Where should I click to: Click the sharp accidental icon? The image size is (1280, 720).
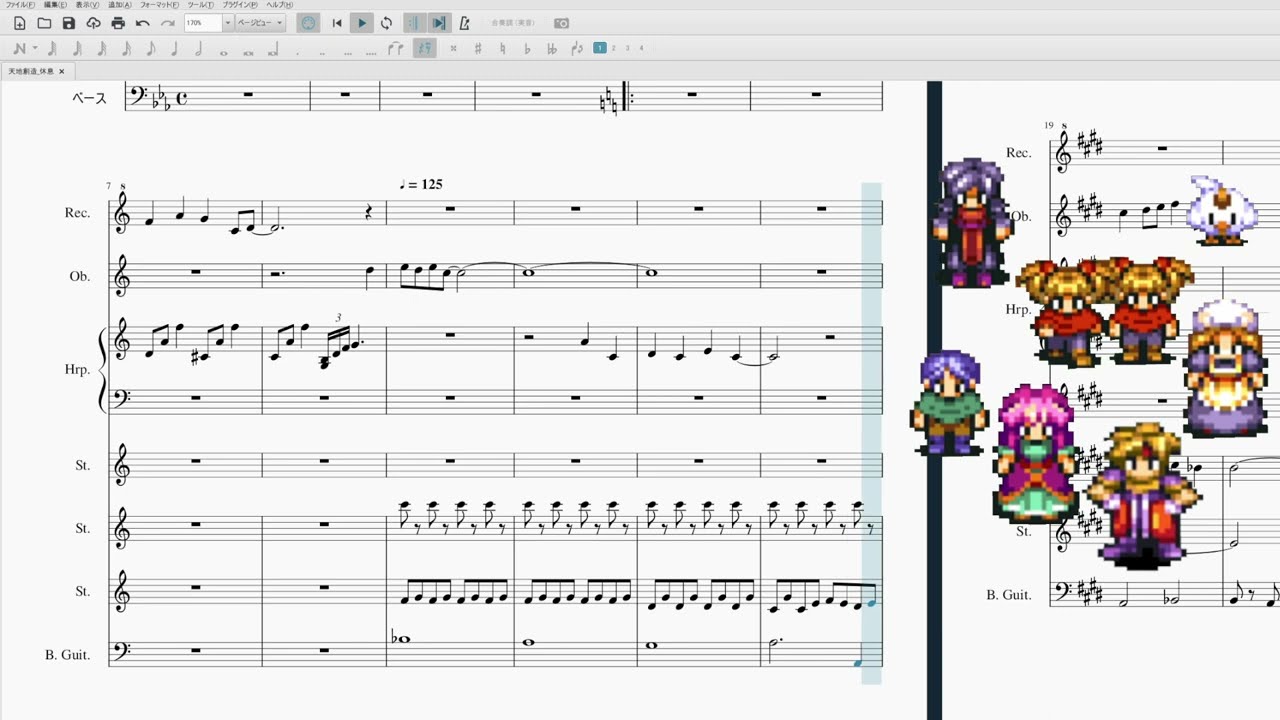(x=478, y=48)
